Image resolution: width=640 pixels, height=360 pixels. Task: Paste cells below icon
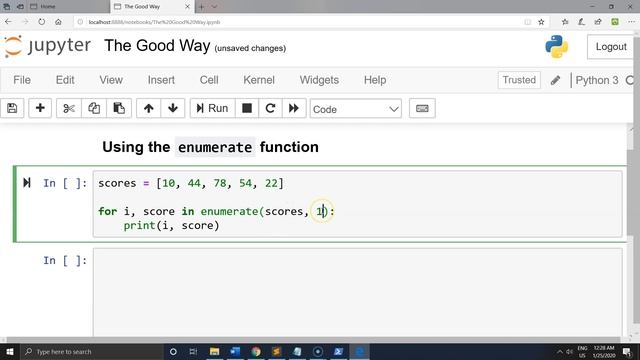tap(119, 108)
